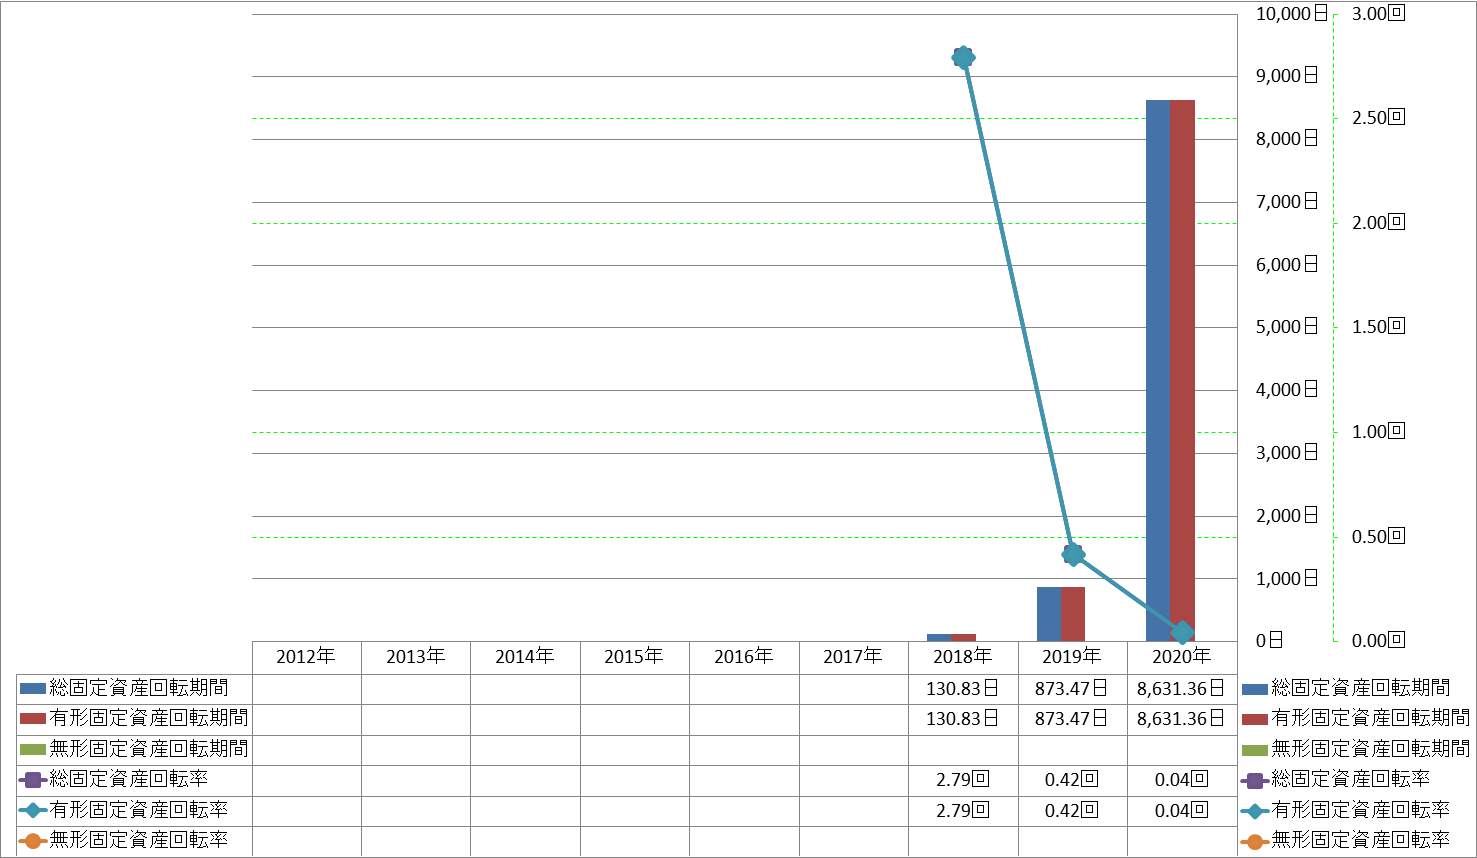This screenshot has height=858, width=1477.
Task: Click 8,631.36日 in the 総固定資産回転期間 row
Action: (x=1182, y=689)
